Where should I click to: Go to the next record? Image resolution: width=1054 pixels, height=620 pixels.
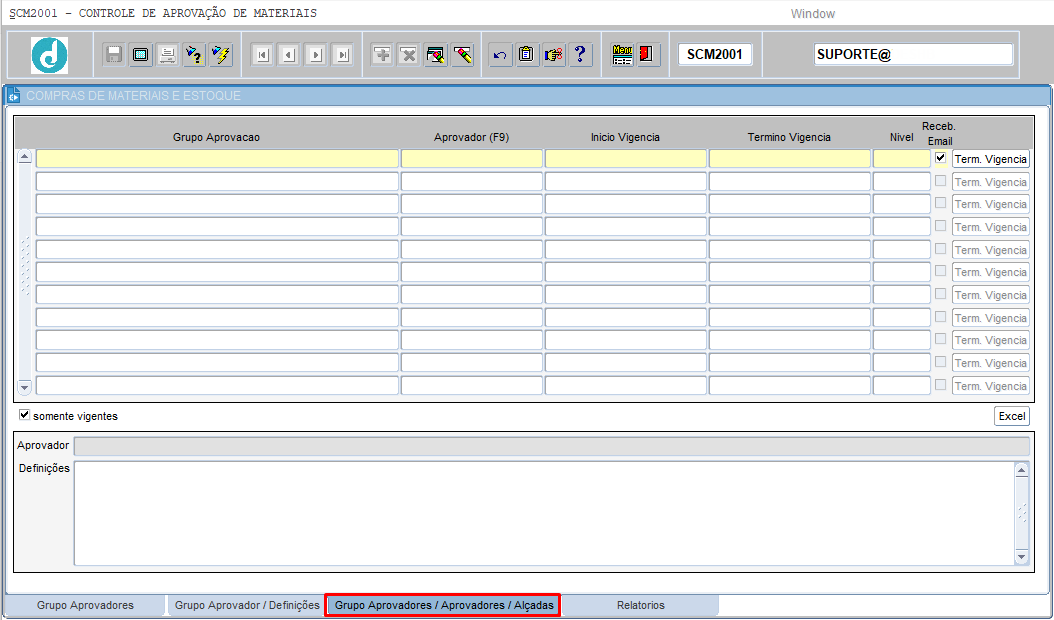[x=316, y=54]
